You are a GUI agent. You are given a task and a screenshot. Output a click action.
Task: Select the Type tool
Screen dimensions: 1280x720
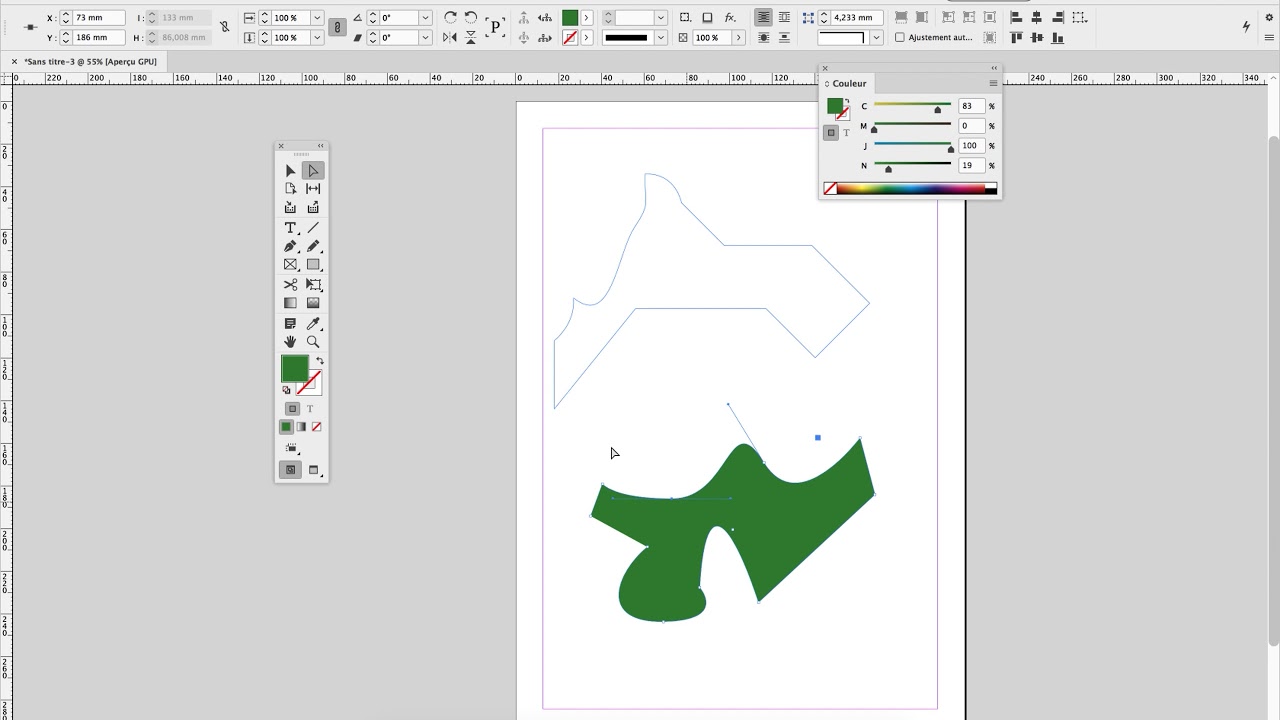(290, 228)
